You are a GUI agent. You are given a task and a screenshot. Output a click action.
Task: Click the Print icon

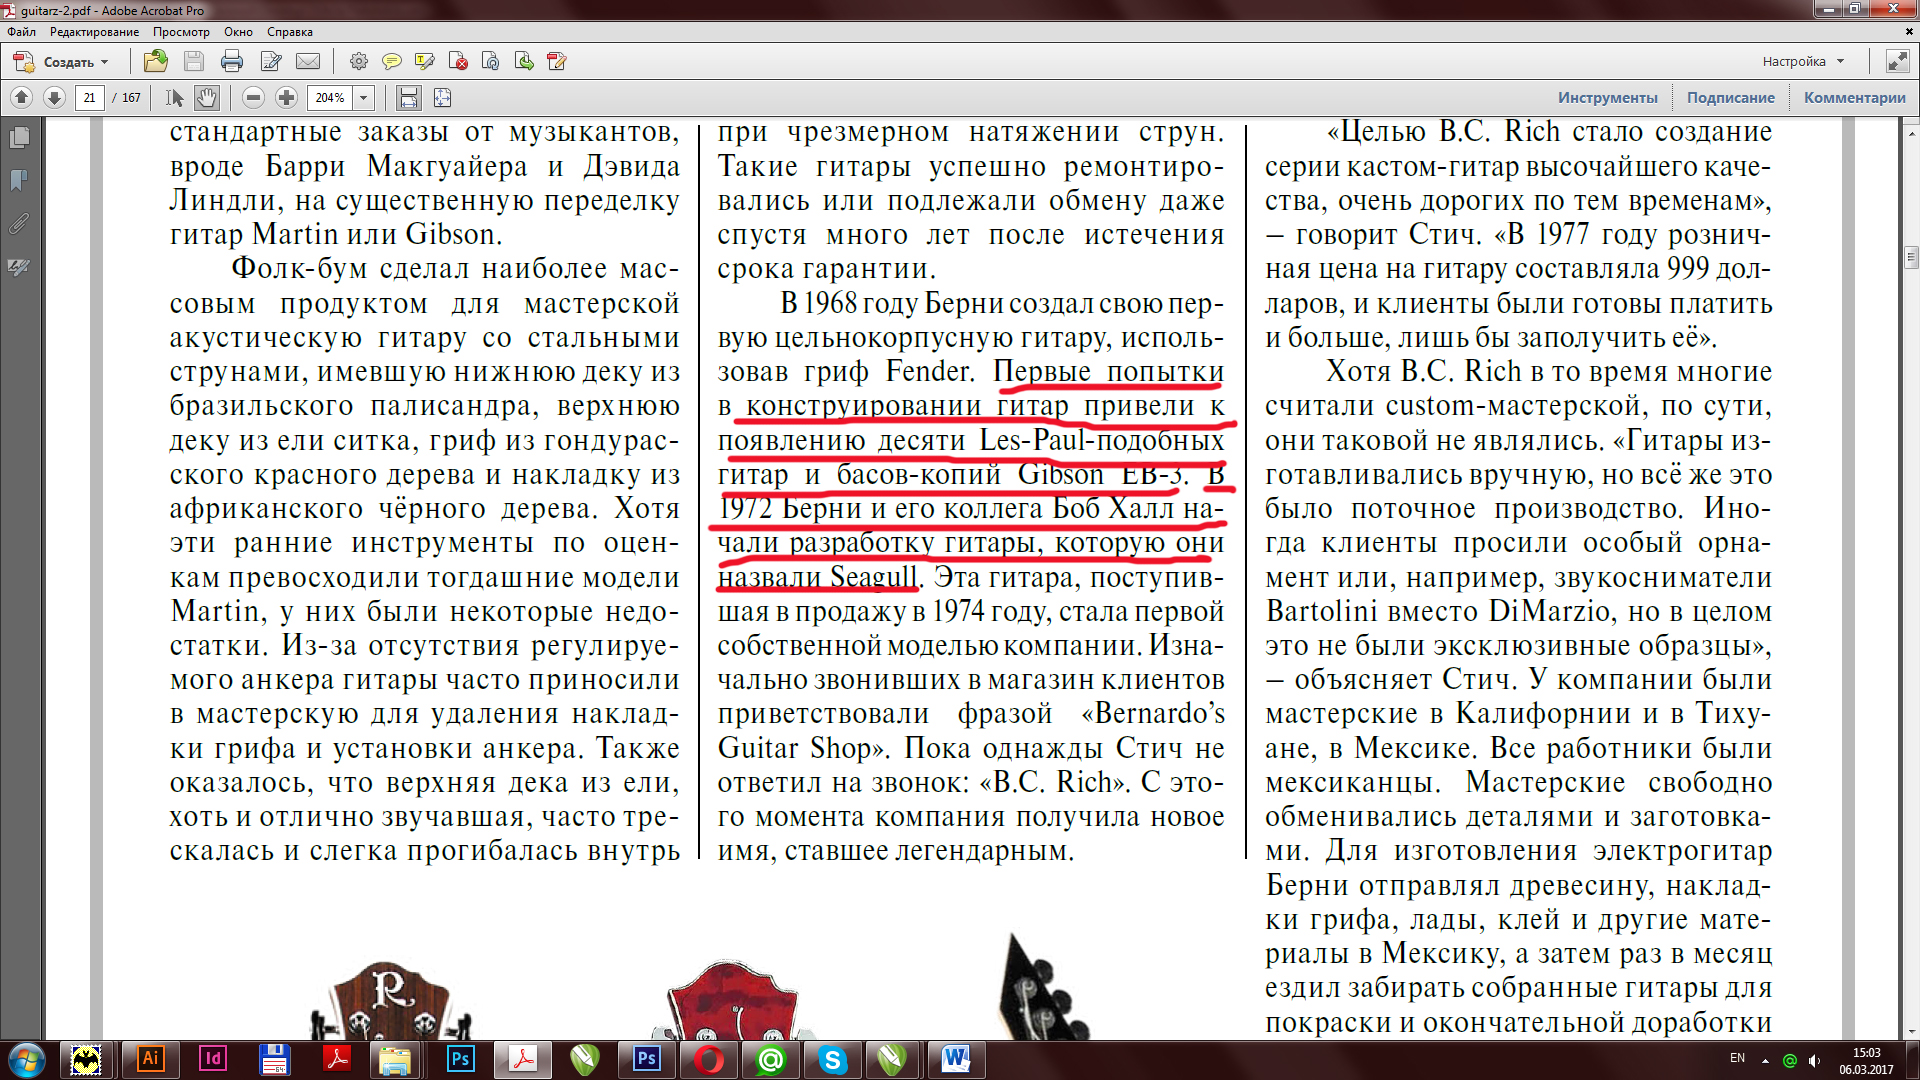tap(232, 62)
